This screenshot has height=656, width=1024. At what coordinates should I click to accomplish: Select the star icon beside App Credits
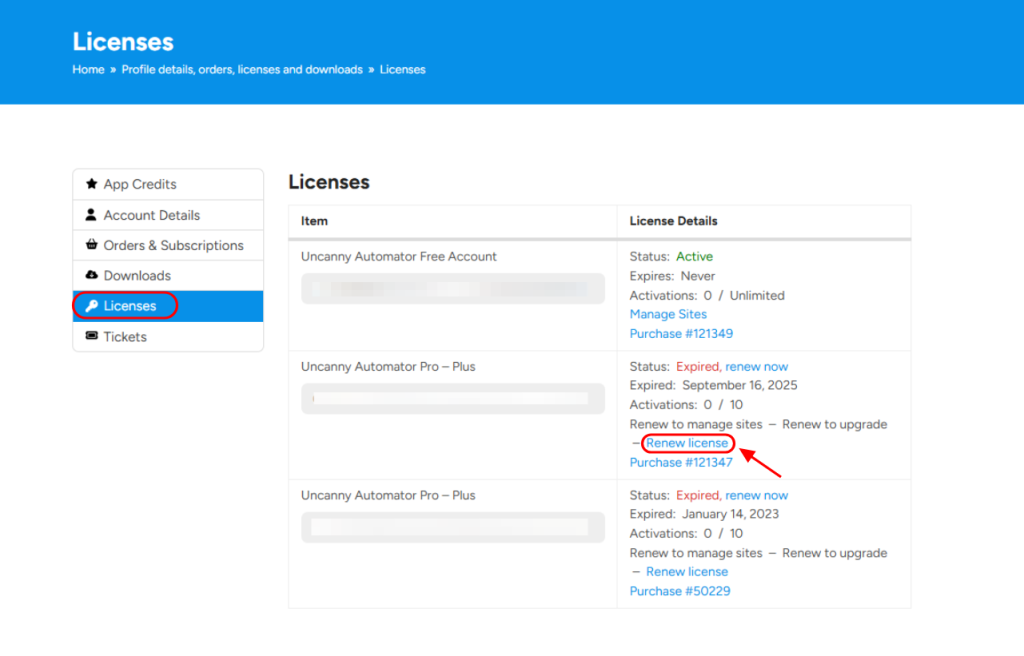[91, 184]
